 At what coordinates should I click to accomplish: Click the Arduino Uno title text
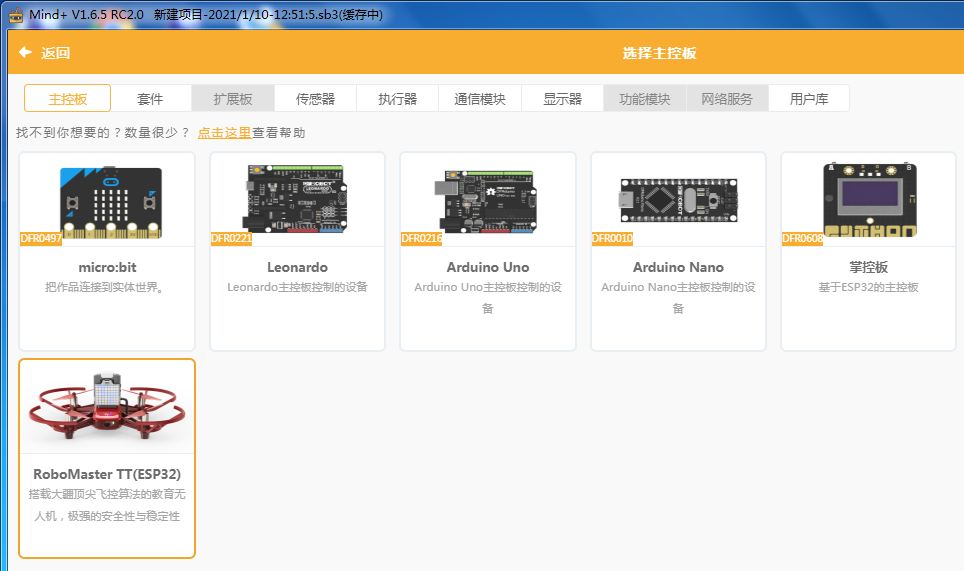point(488,267)
